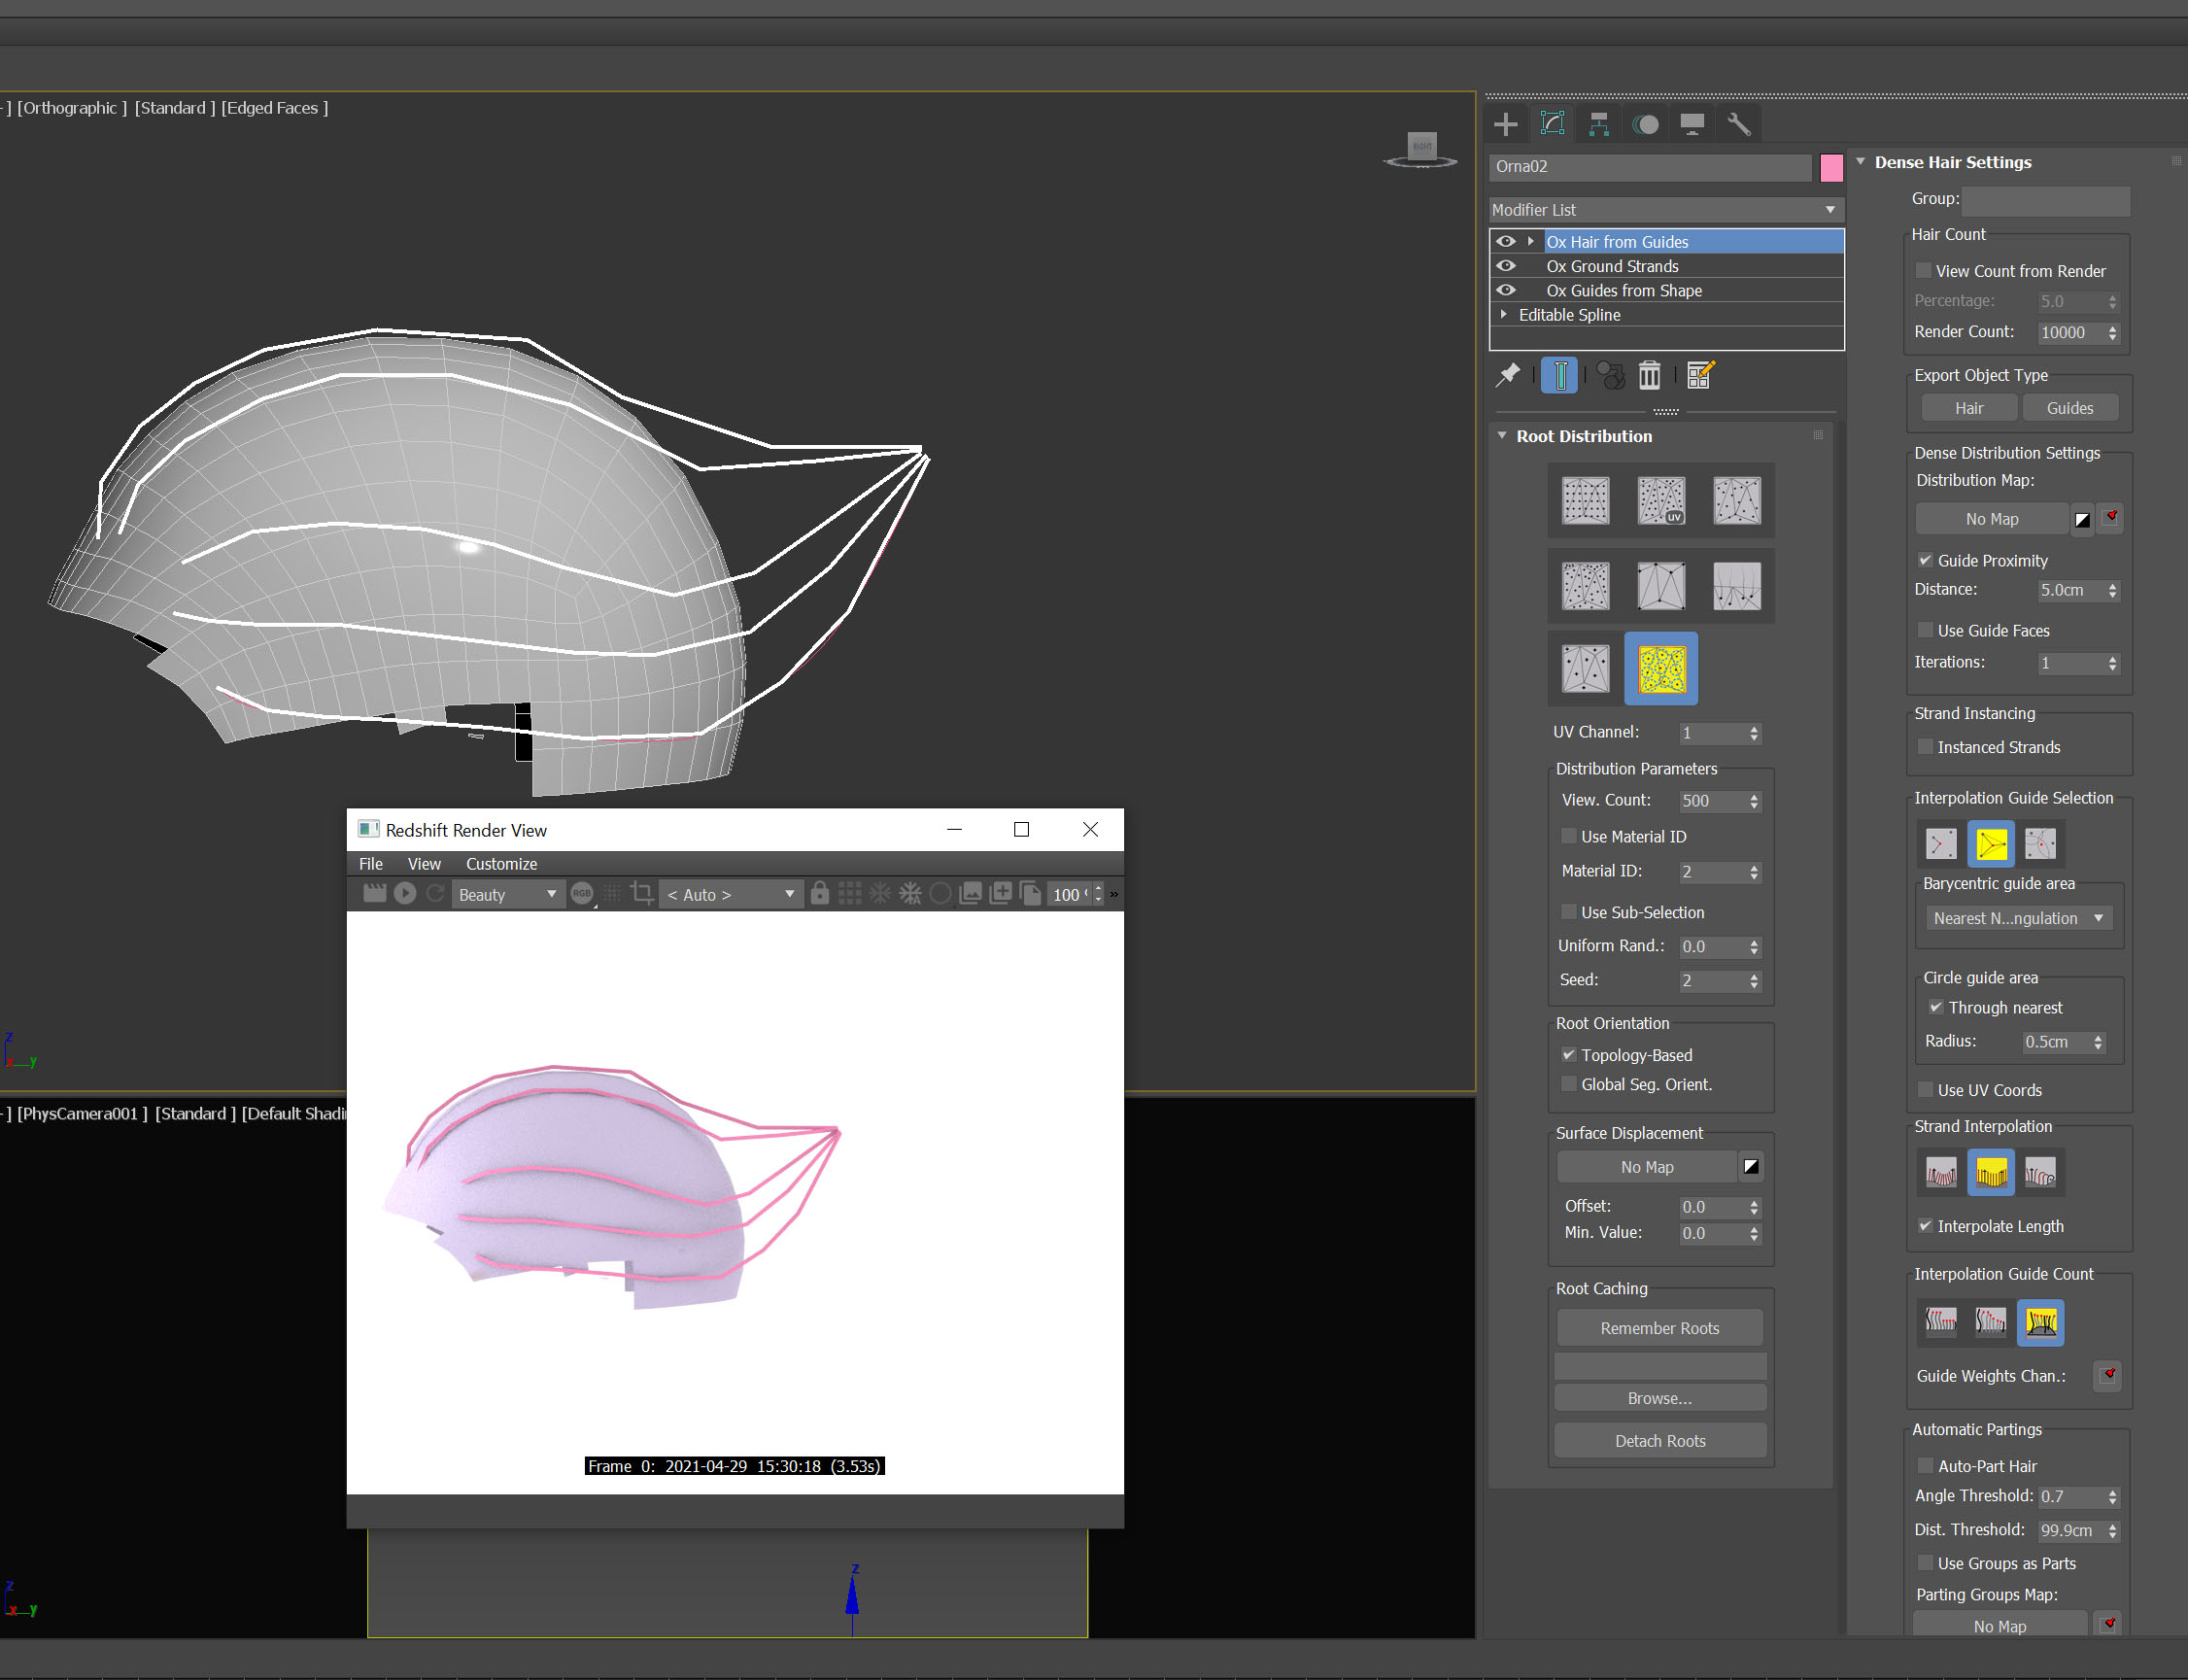Open the Utilities wrench panel tab
This screenshot has width=2188, height=1680.
click(1739, 124)
